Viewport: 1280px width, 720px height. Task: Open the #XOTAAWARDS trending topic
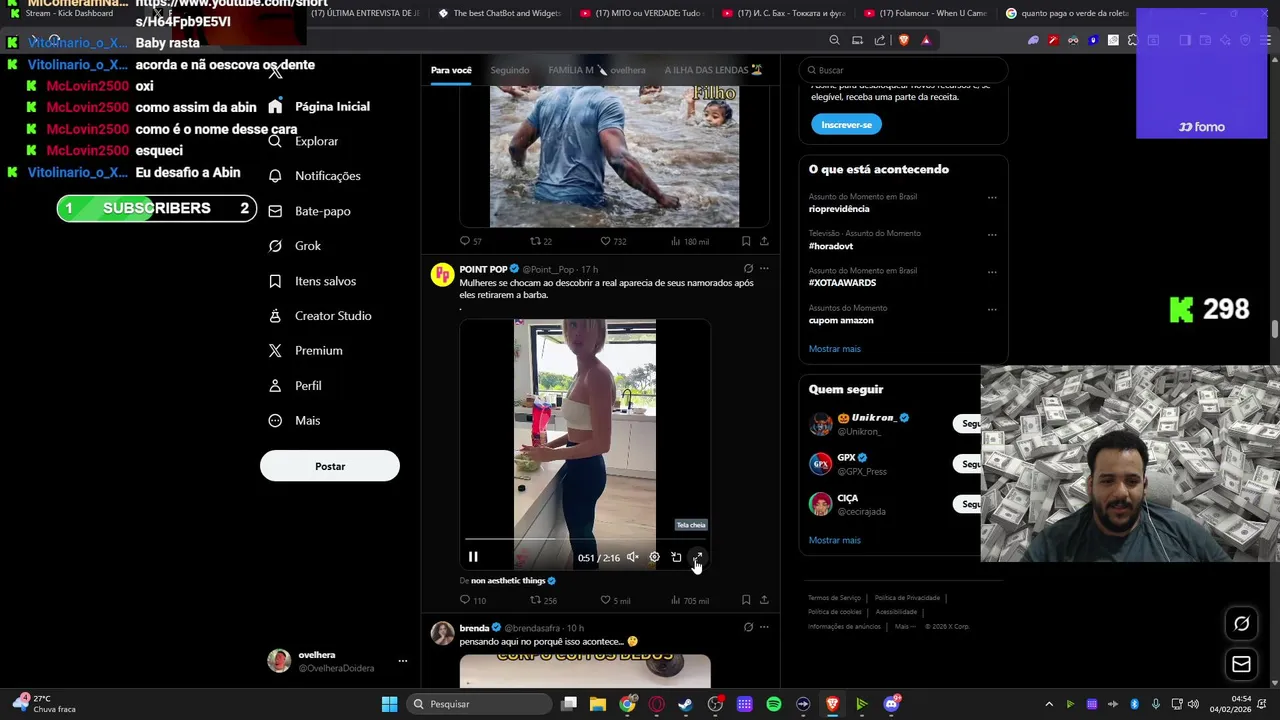842,283
